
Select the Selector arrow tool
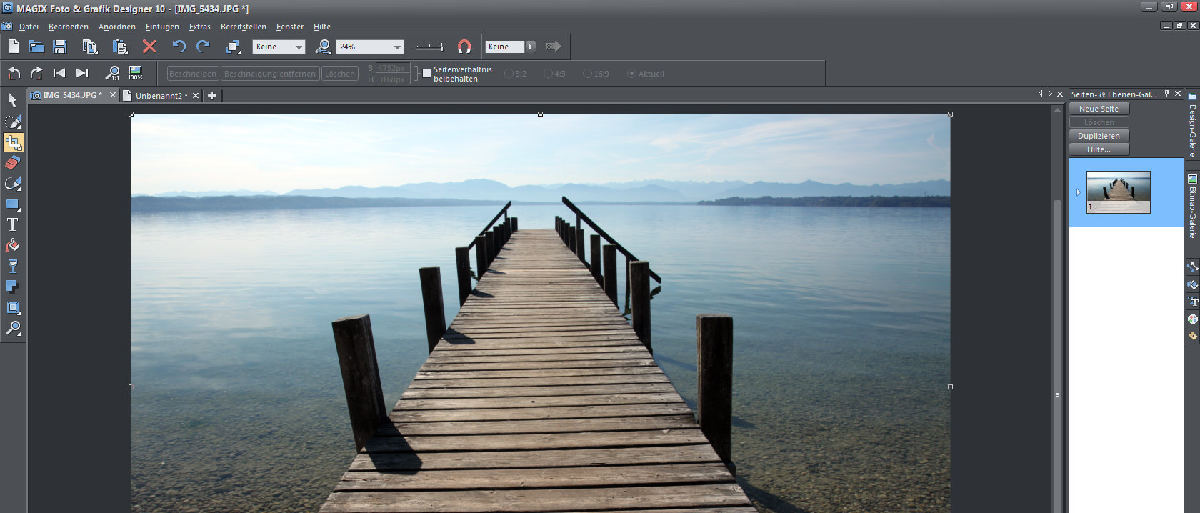(13, 99)
